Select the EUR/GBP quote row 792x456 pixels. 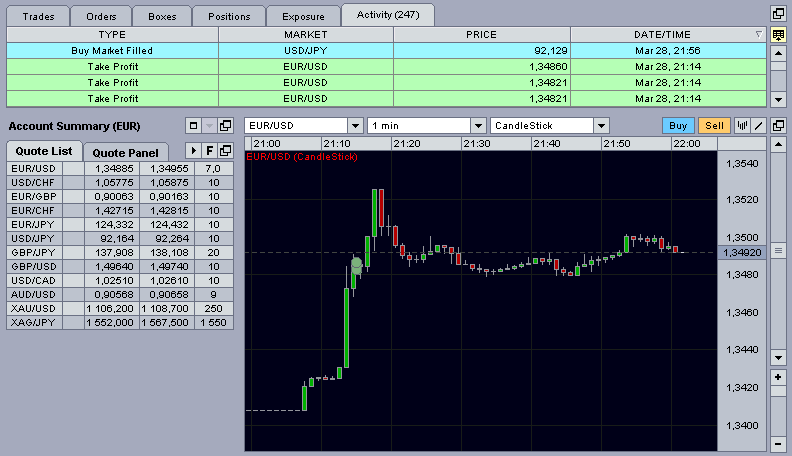pos(120,196)
